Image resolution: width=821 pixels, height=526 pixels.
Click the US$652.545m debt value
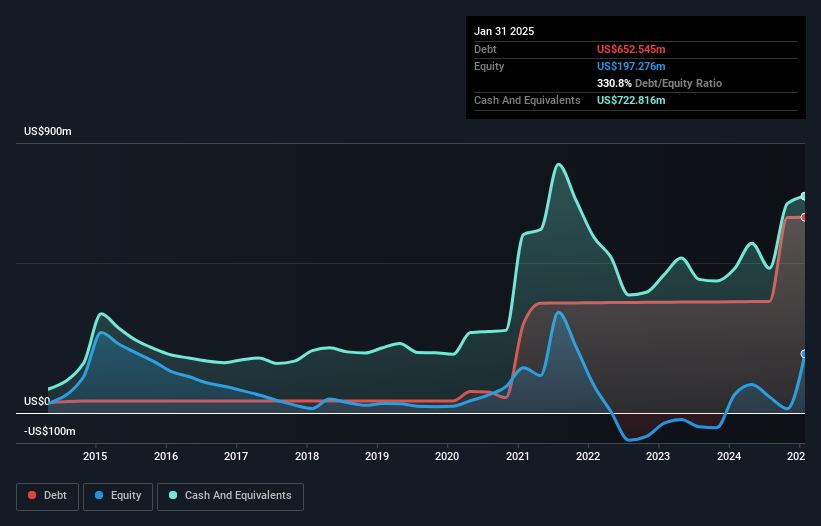[x=631, y=49]
